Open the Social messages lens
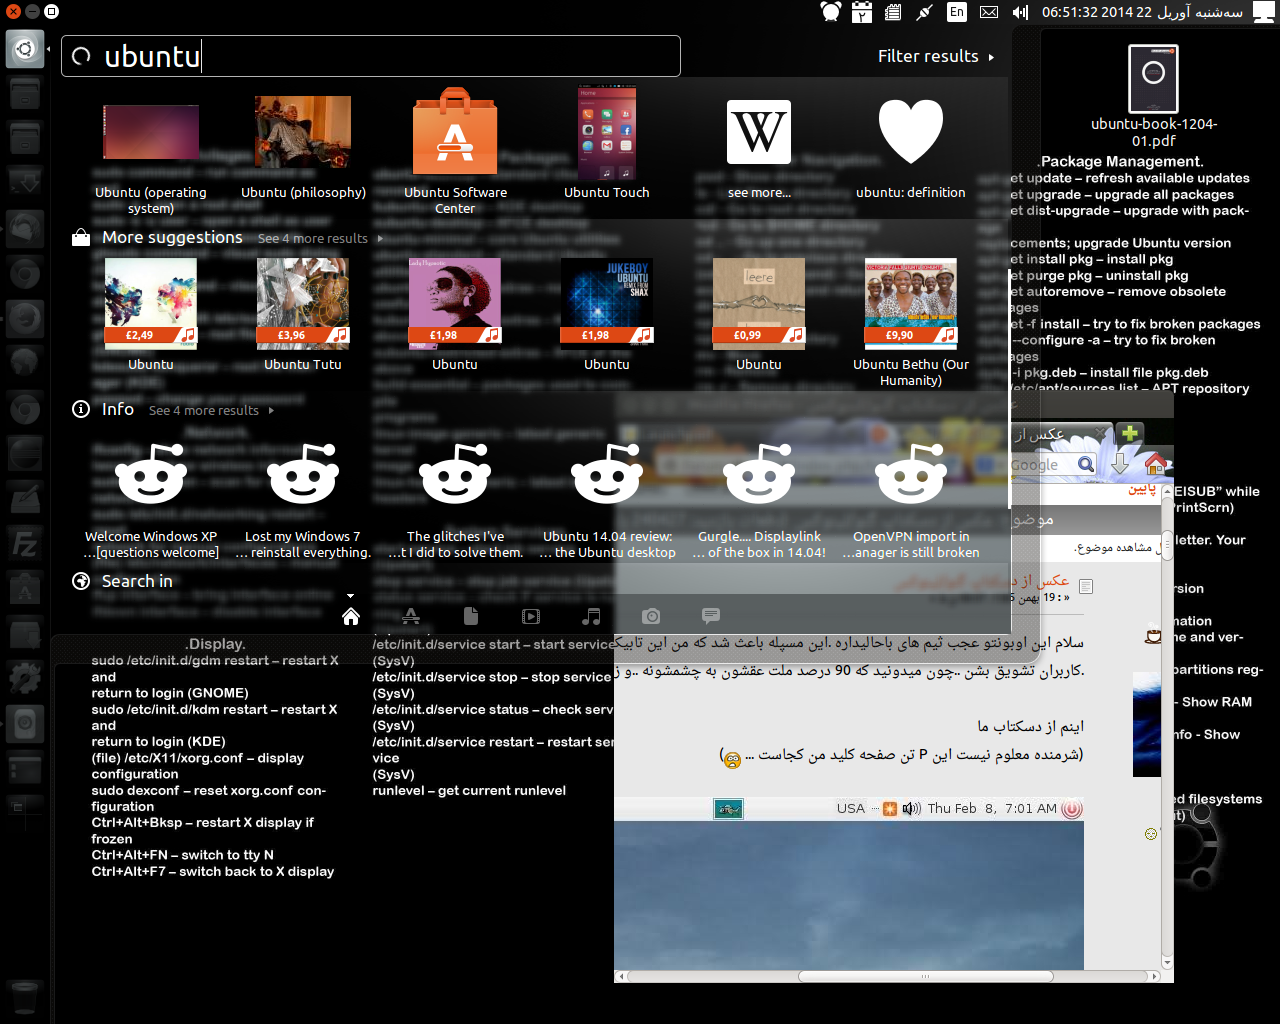Image resolution: width=1280 pixels, height=1024 pixels. (711, 617)
